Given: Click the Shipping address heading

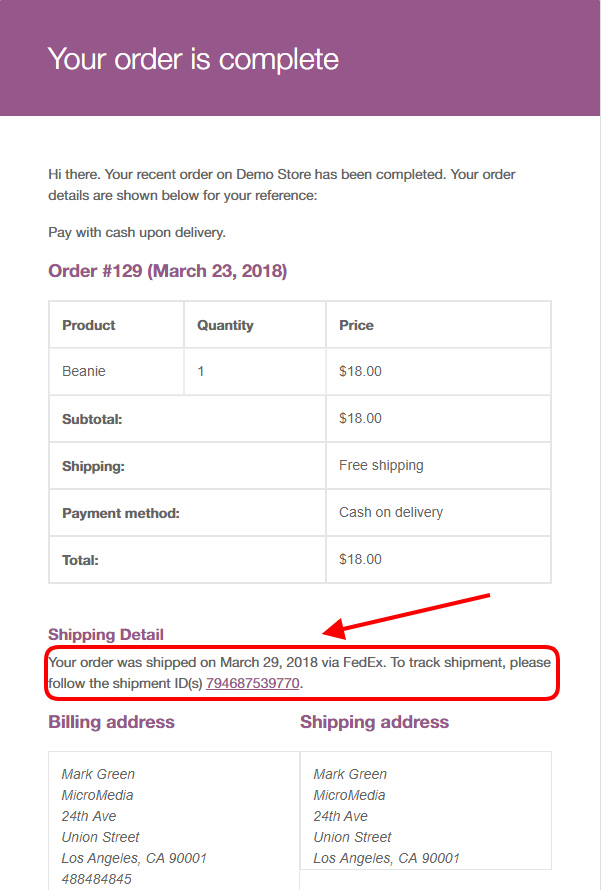Looking at the screenshot, I should (x=374, y=722).
